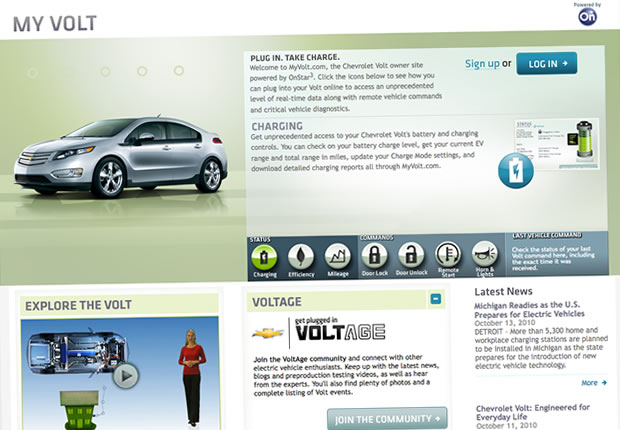The height and width of the screenshot is (430, 620).
Task: Activate the Remote Start icon
Action: pos(448,254)
